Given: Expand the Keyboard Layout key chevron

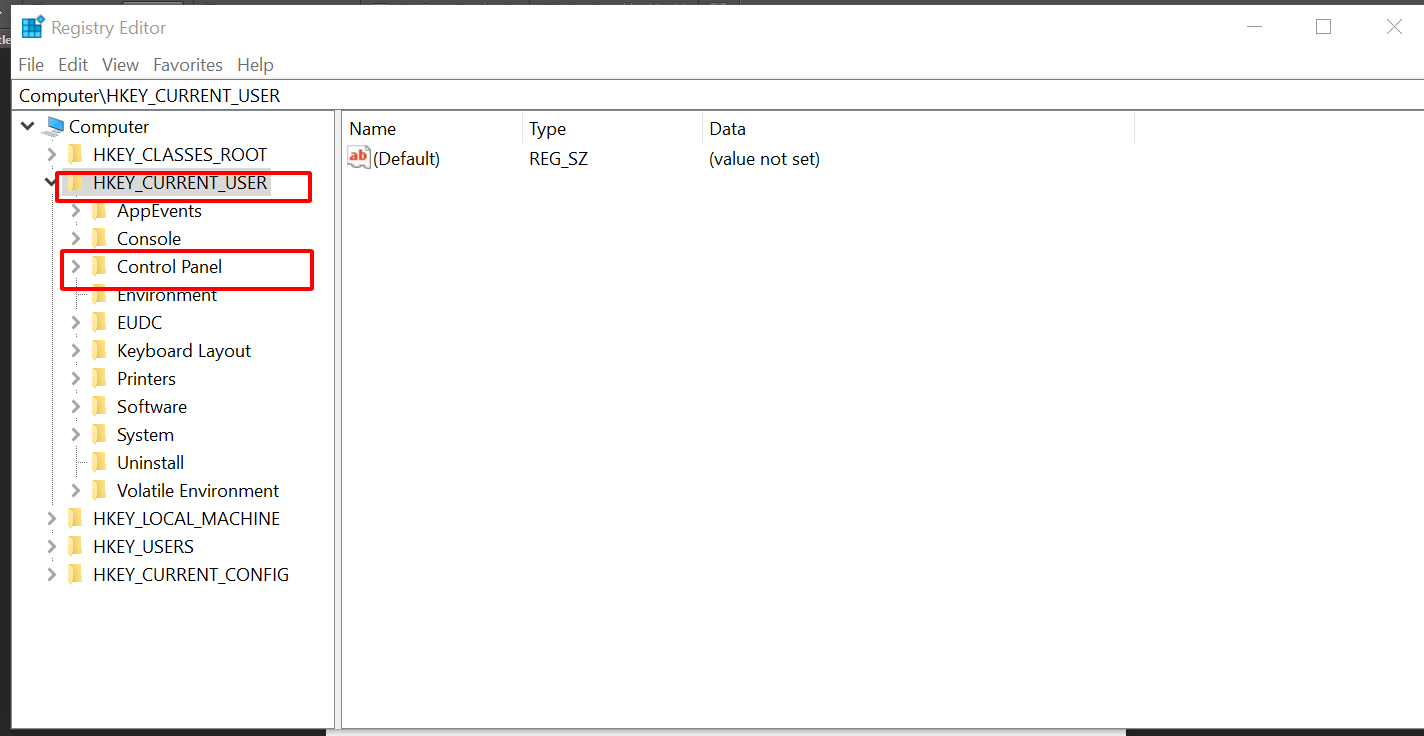Looking at the screenshot, I should (x=76, y=351).
